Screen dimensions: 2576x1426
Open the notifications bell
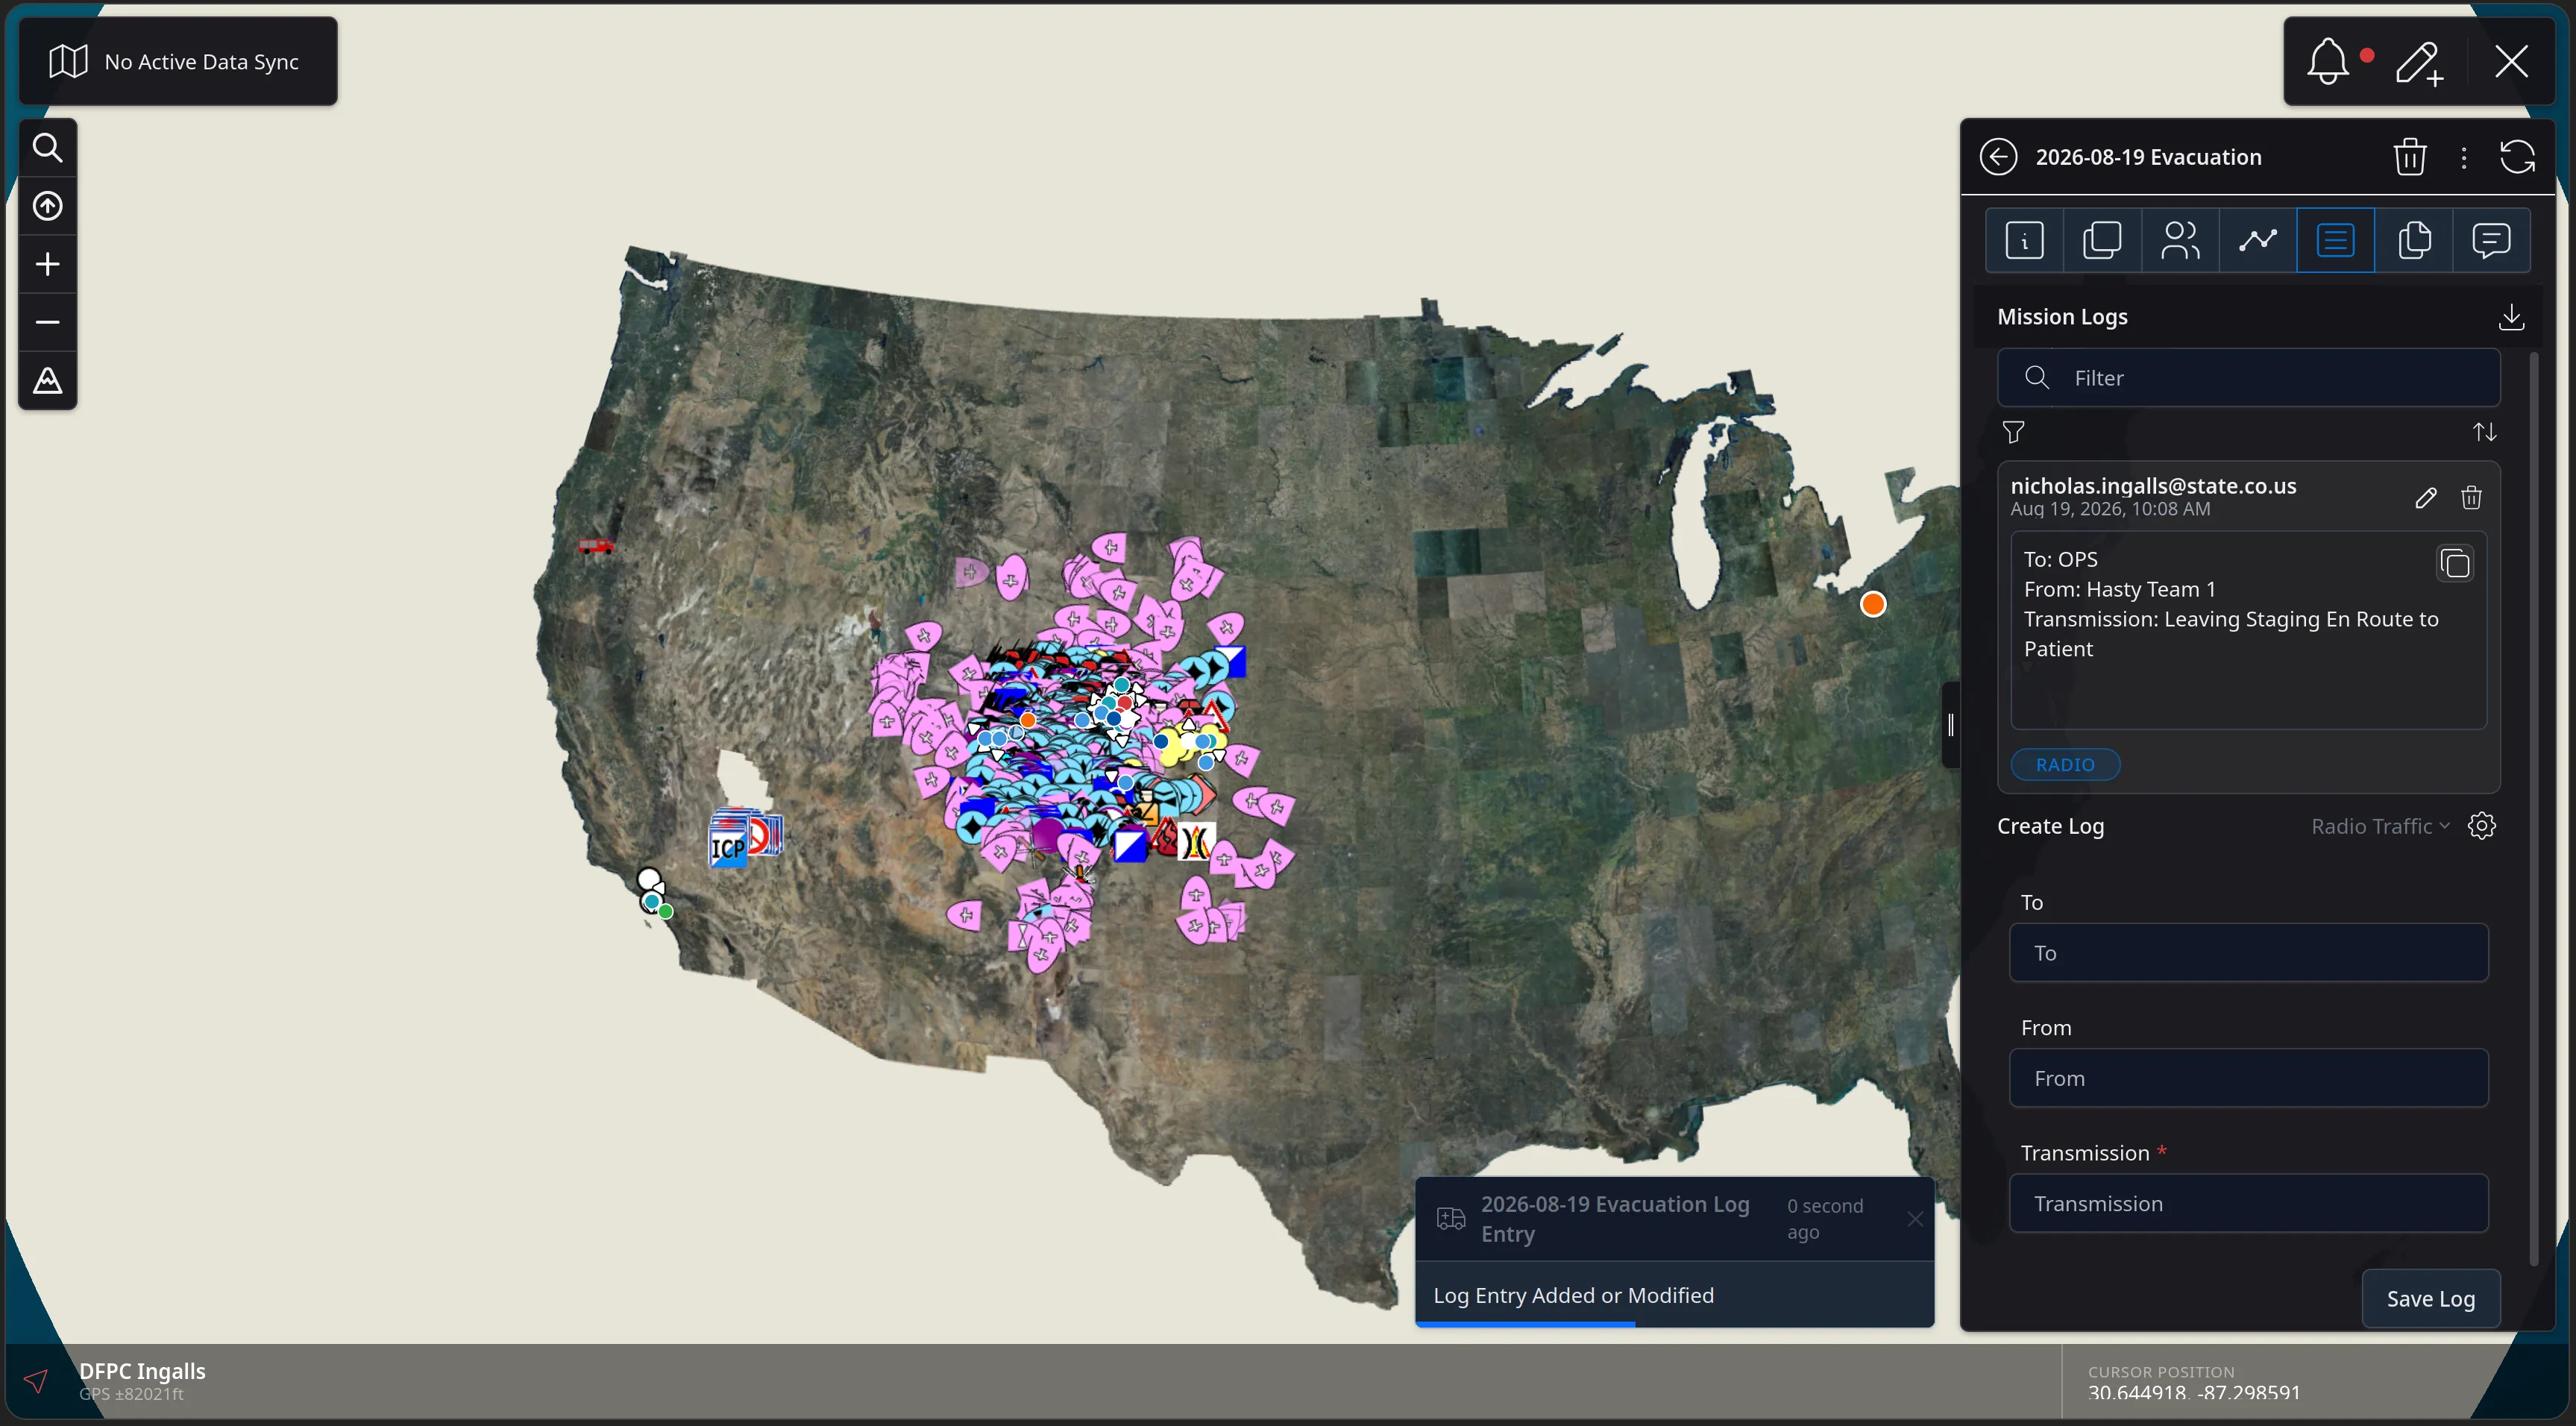pos(2328,62)
